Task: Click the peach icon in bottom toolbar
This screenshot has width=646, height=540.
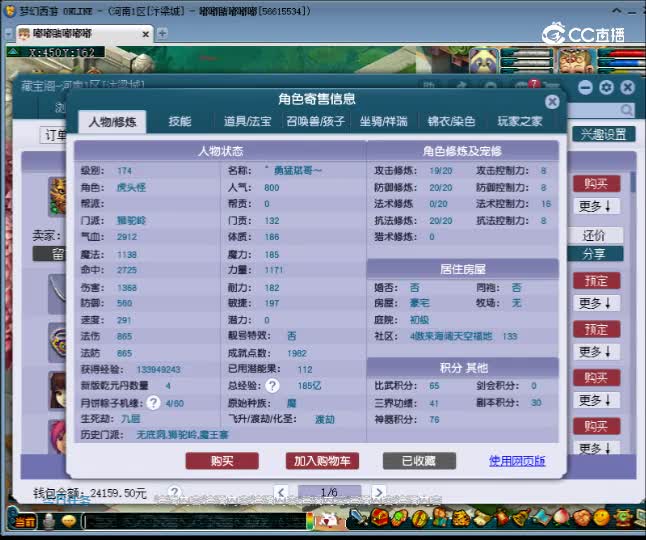Action: tap(561, 517)
